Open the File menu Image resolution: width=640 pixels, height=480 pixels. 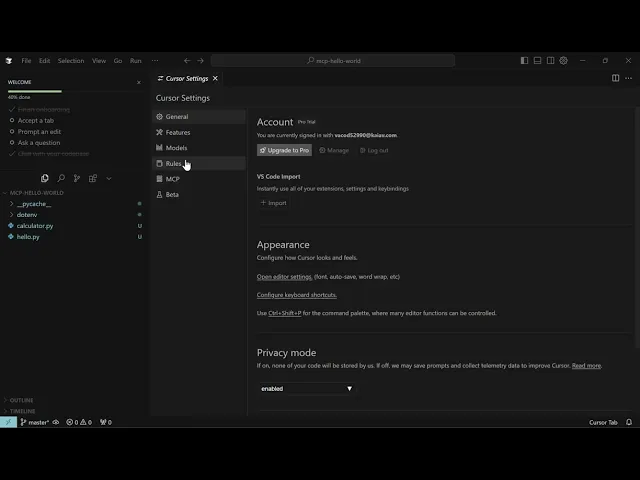click(26, 61)
